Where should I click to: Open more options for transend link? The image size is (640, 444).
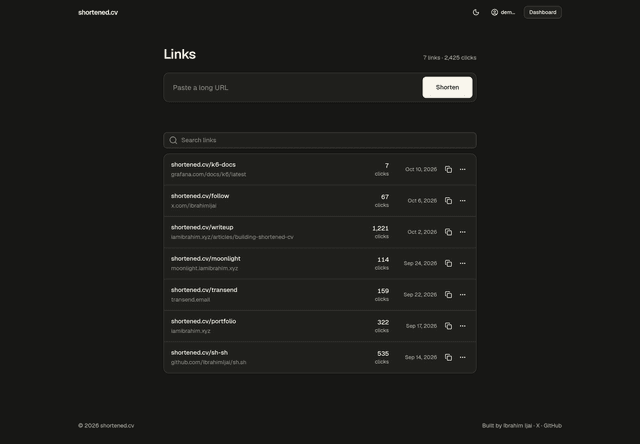462,295
